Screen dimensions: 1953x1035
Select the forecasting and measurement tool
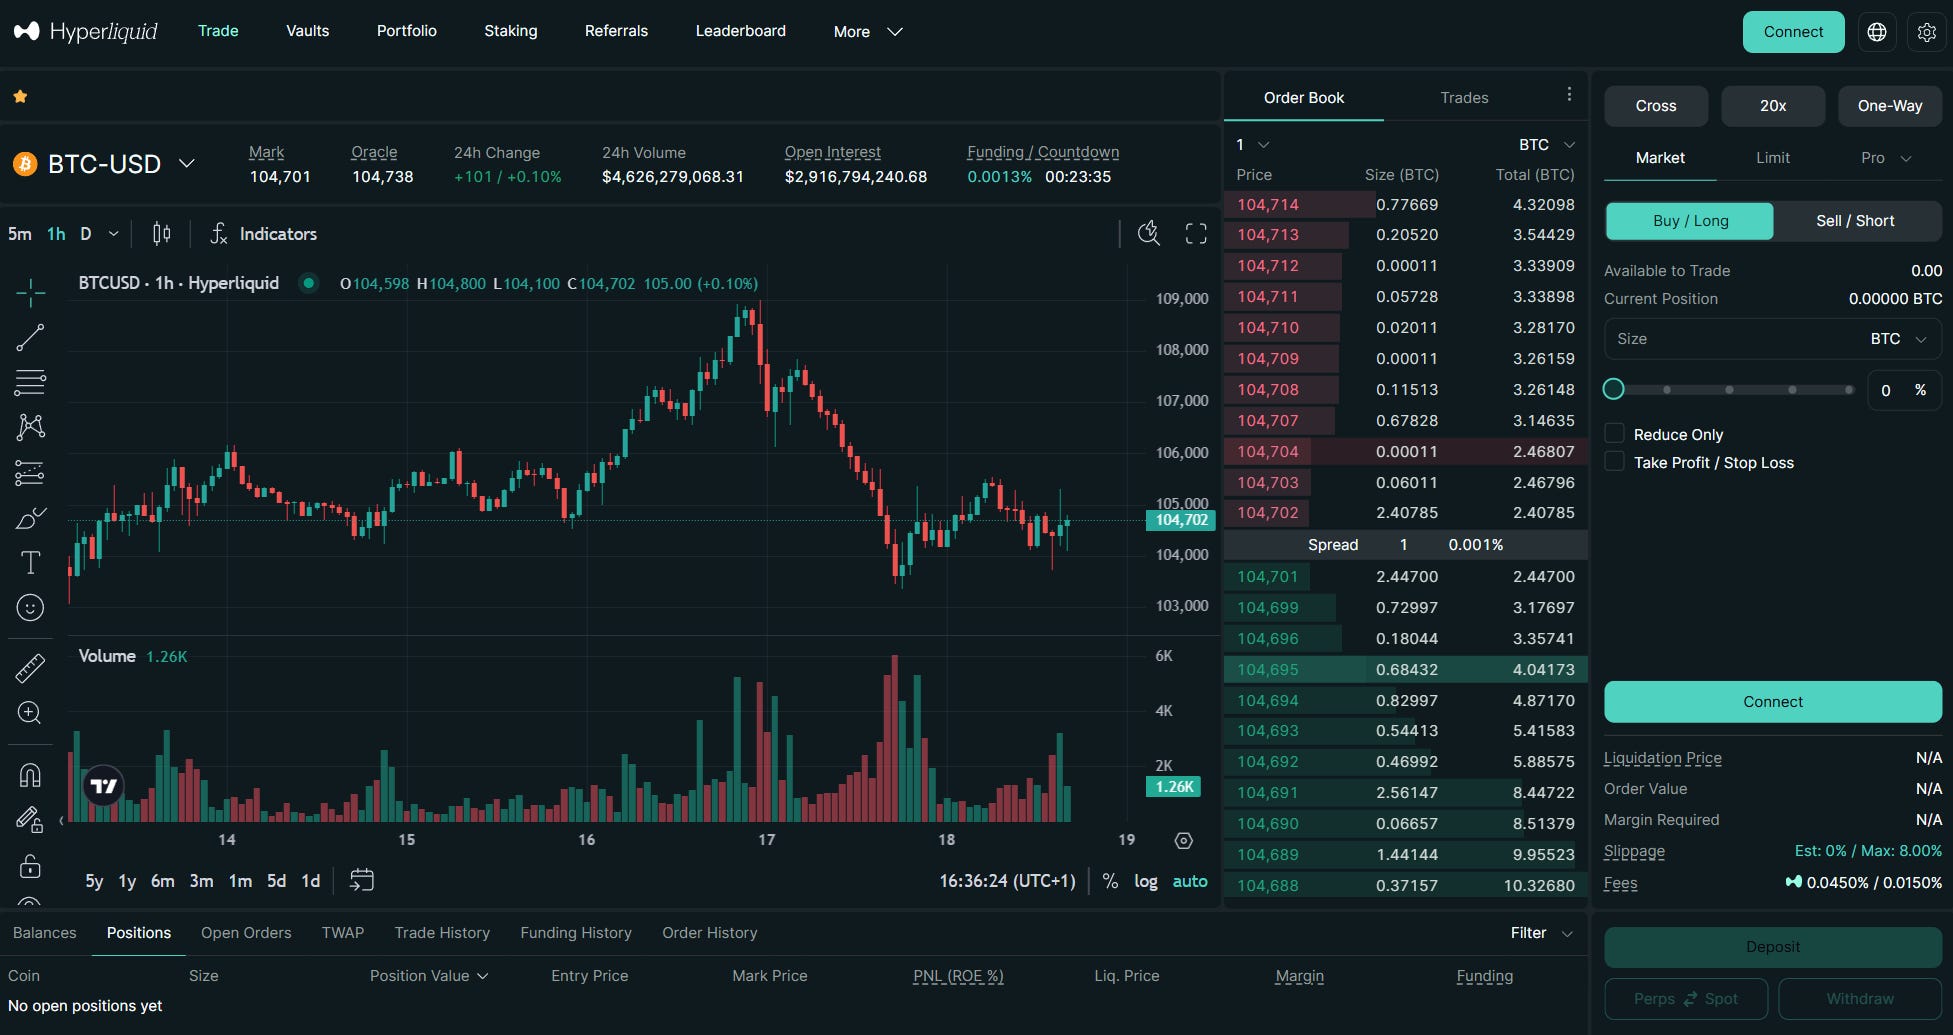pyautogui.click(x=30, y=473)
